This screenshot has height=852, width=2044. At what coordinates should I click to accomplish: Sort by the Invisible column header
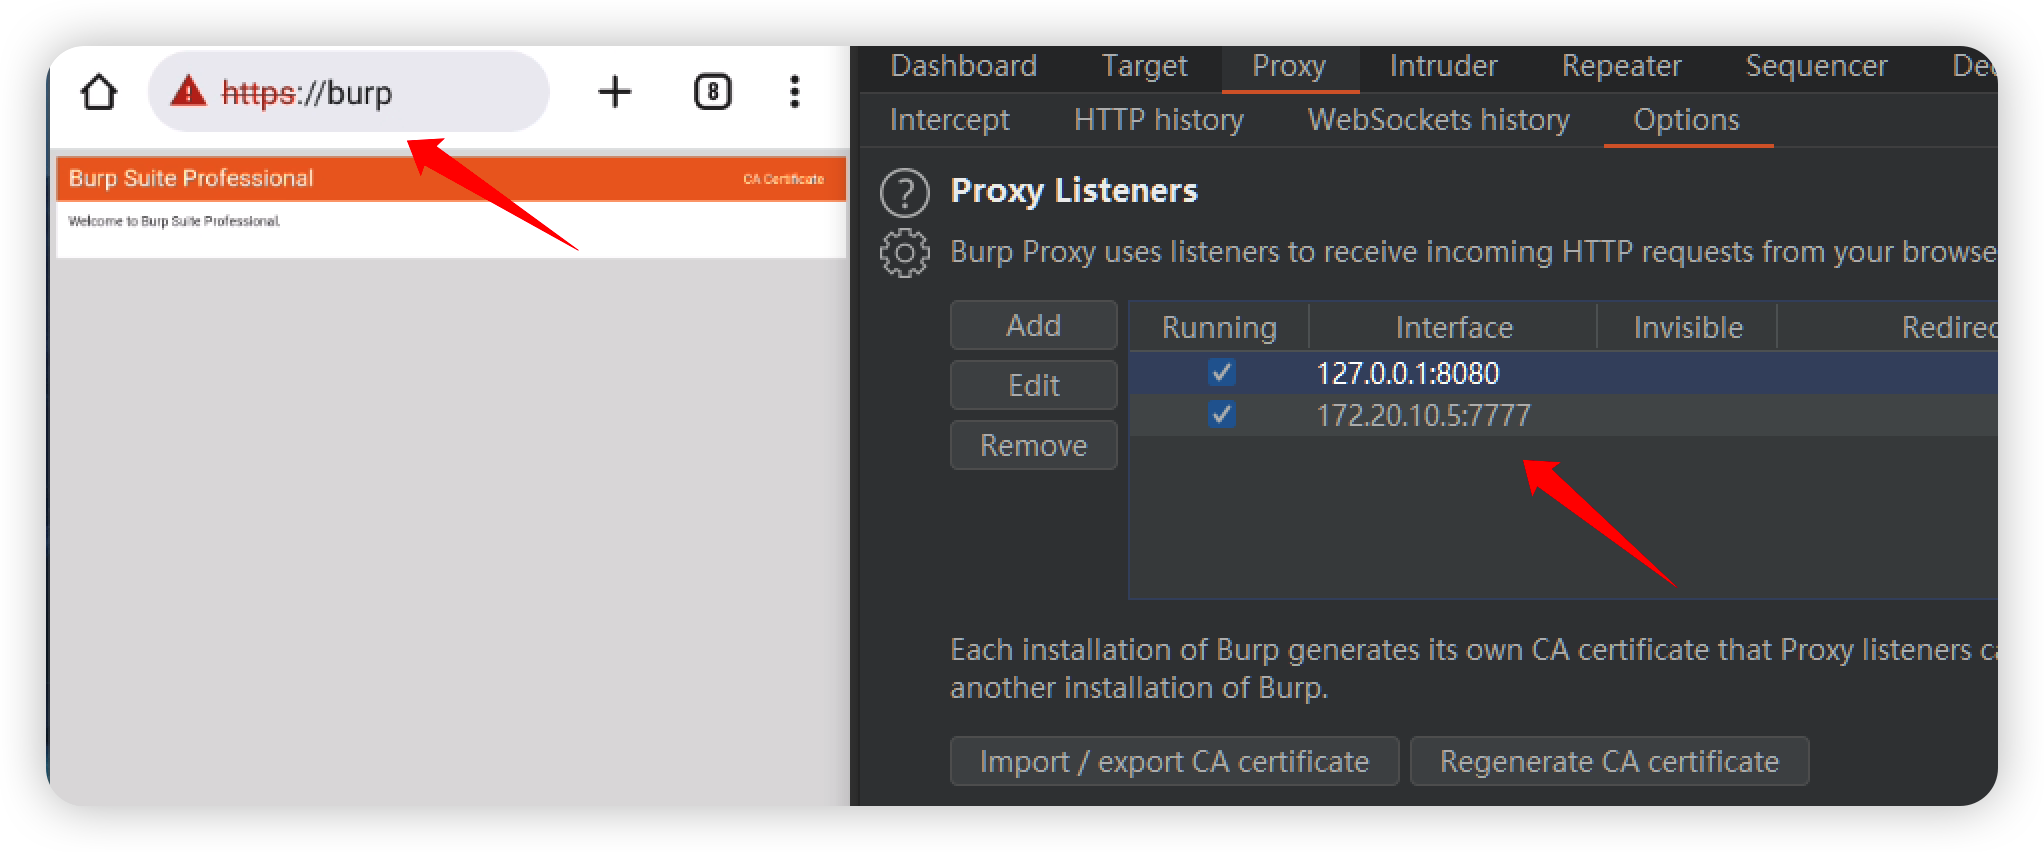tap(1687, 327)
